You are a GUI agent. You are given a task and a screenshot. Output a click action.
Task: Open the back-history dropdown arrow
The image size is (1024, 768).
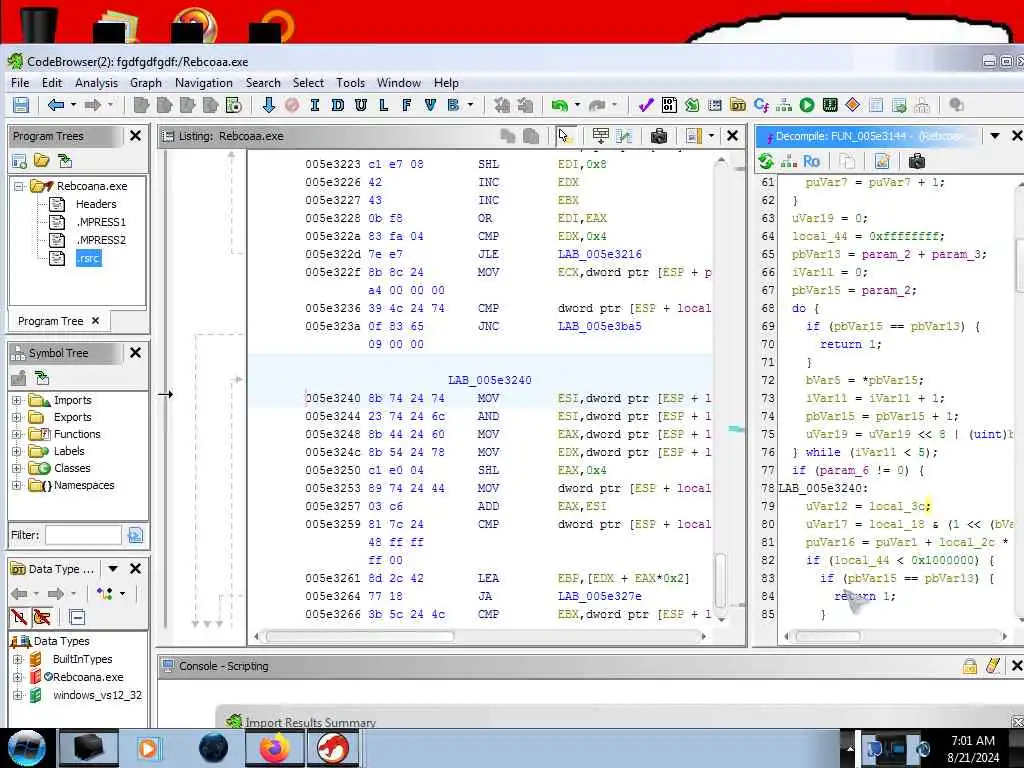(73, 104)
